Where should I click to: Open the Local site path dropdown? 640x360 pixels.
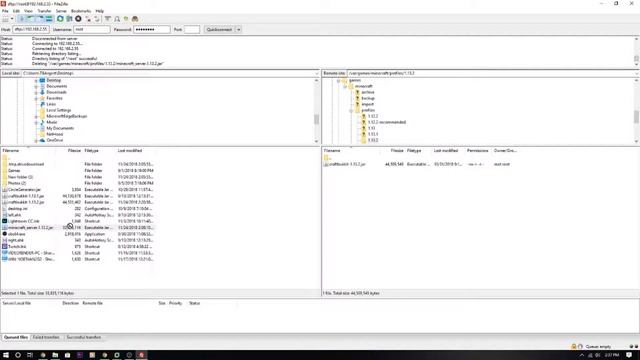[x=317, y=73]
